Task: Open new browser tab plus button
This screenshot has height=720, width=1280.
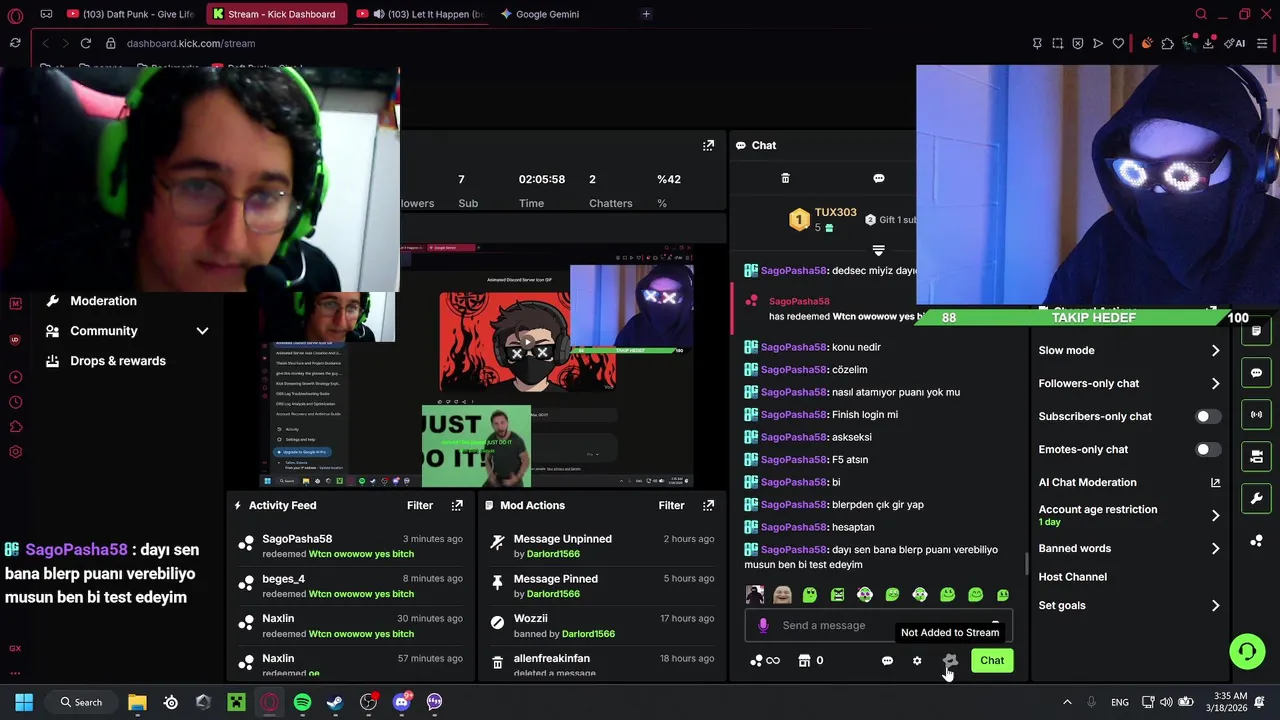Action: (646, 14)
